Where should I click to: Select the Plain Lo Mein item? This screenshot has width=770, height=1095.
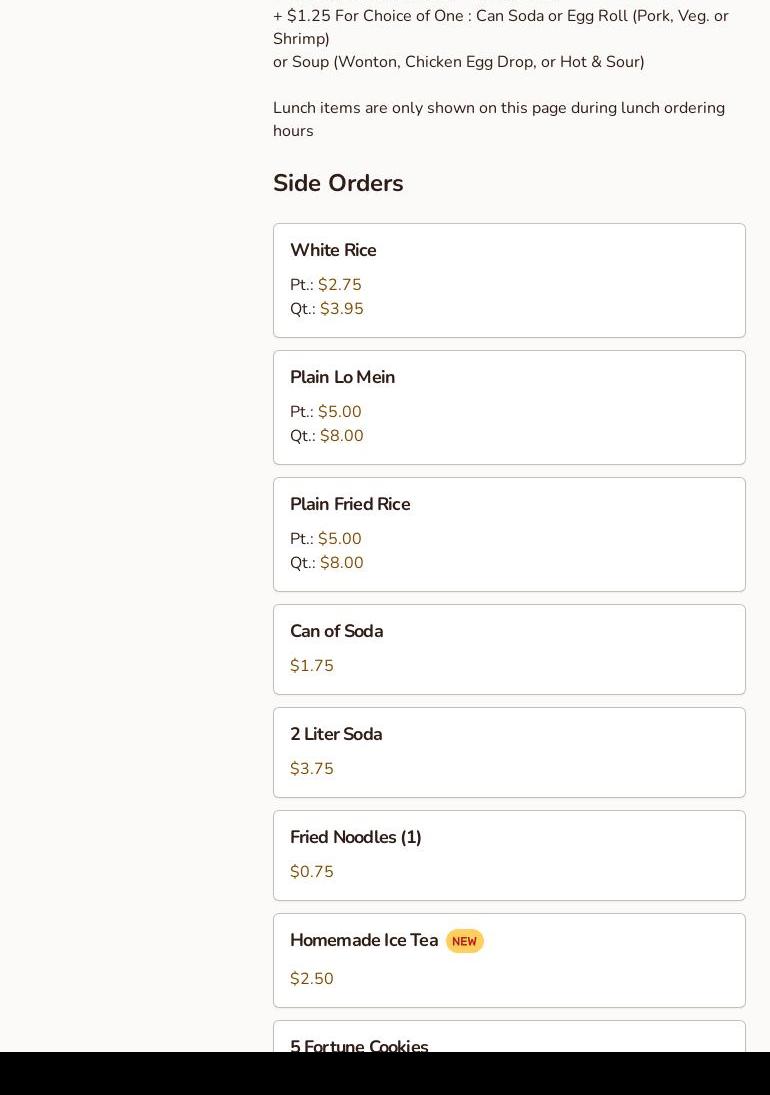tap(342, 377)
